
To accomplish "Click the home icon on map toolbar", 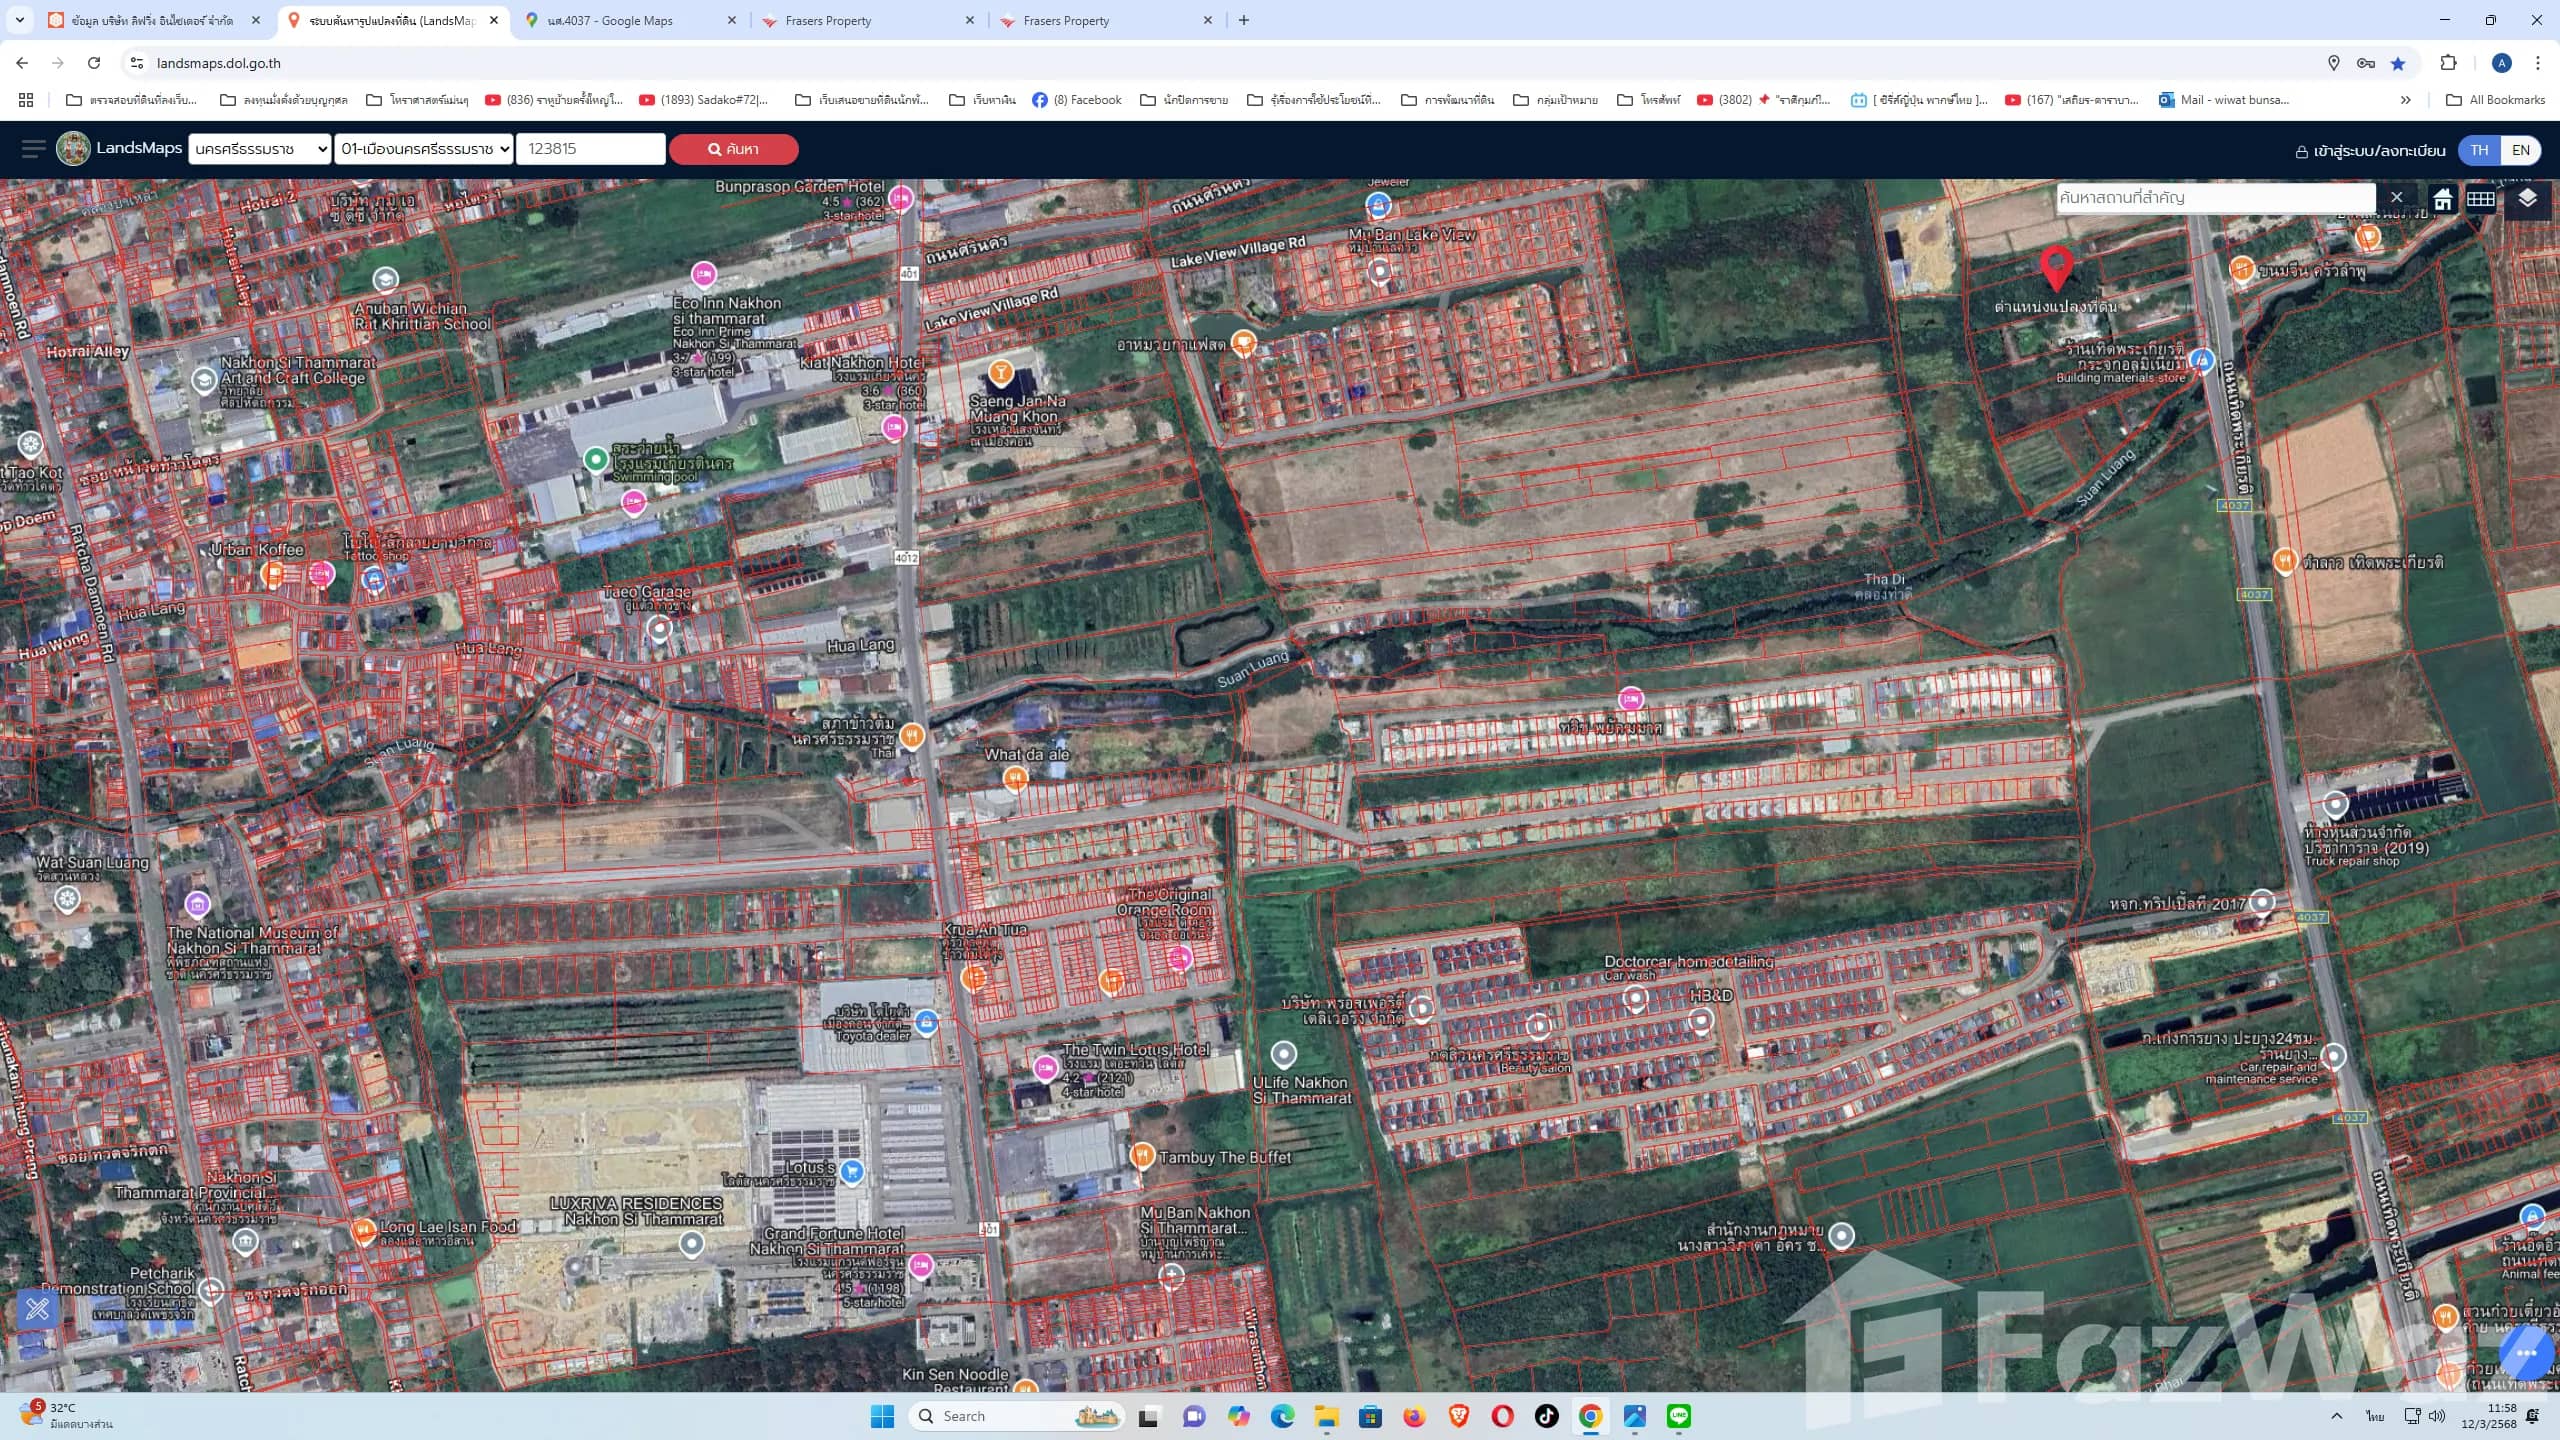I will tap(2442, 199).
